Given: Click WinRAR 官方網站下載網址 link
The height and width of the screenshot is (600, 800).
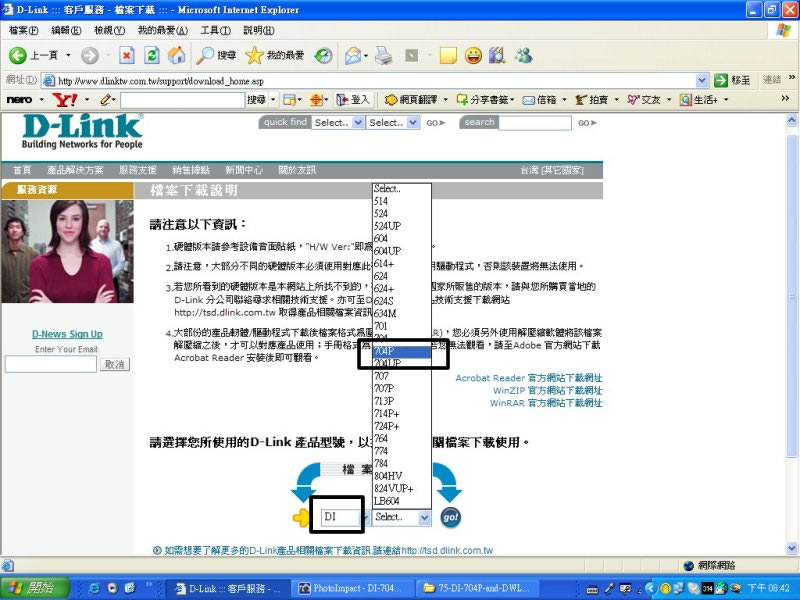Looking at the screenshot, I should [x=546, y=403].
